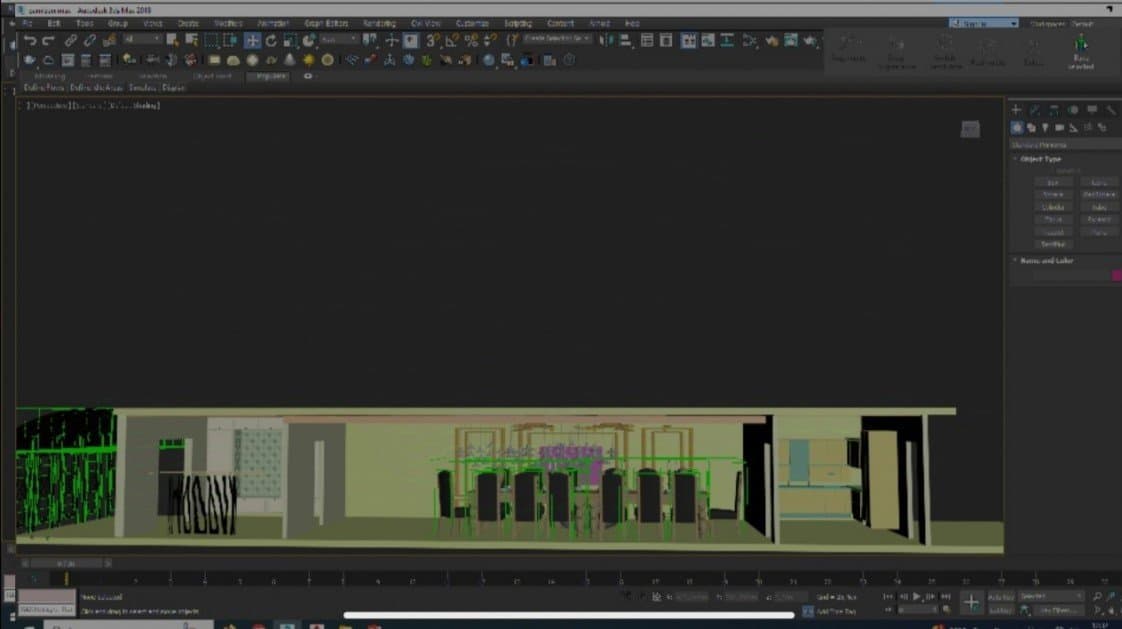
Task: Click the viewport ViewCube
Action: (x=970, y=130)
